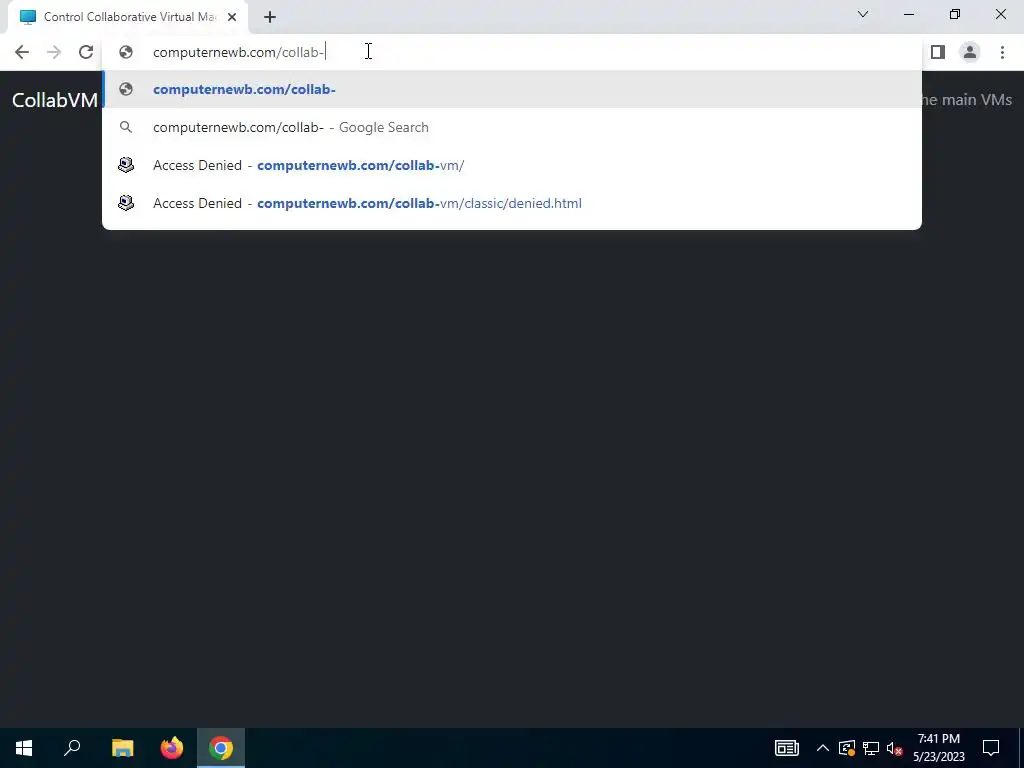Click the Chrome taskbar icon
The image size is (1024, 768).
pyautogui.click(x=221, y=748)
